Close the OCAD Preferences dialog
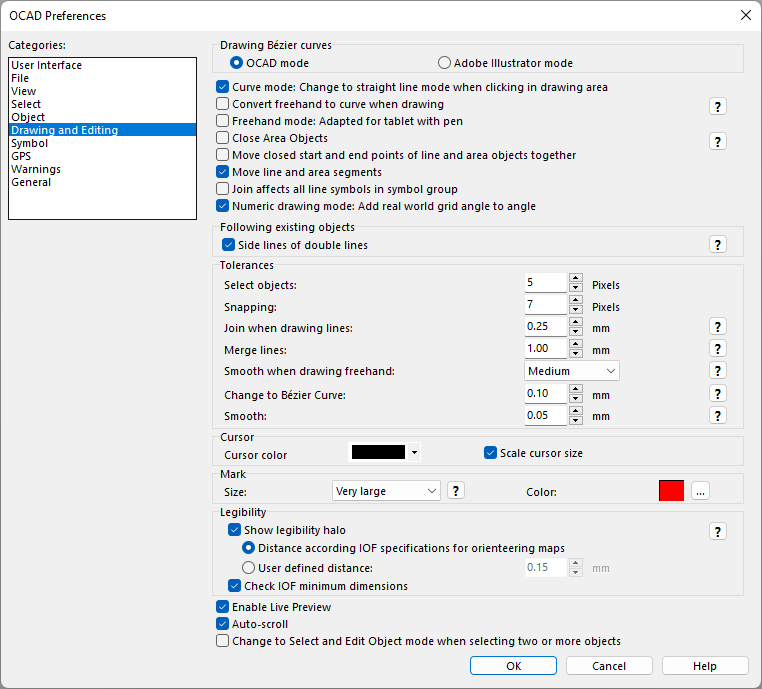Viewport: 762px width, 689px height. tap(745, 16)
